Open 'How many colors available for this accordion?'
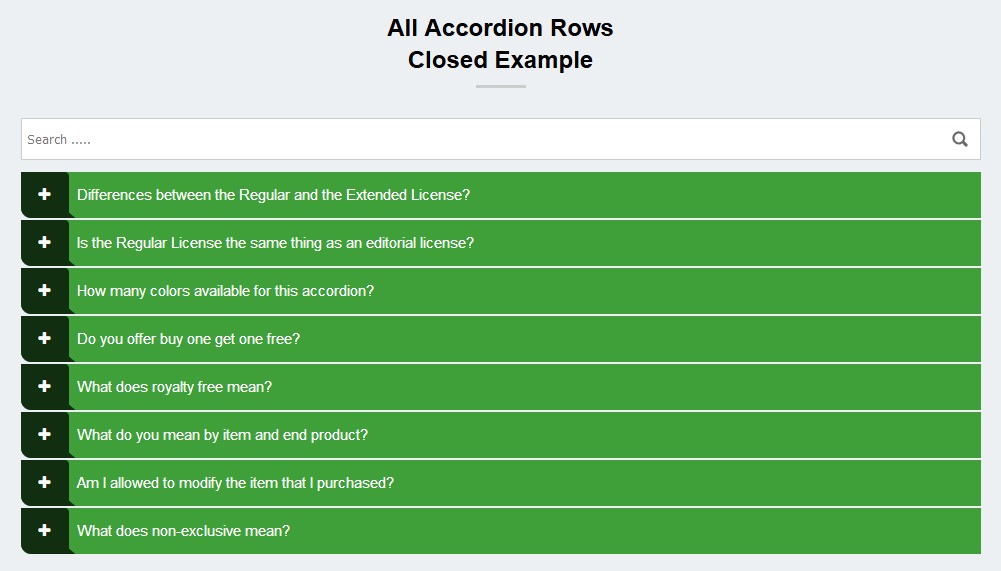Viewport: 1001px width, 571px height. (225, 291)
